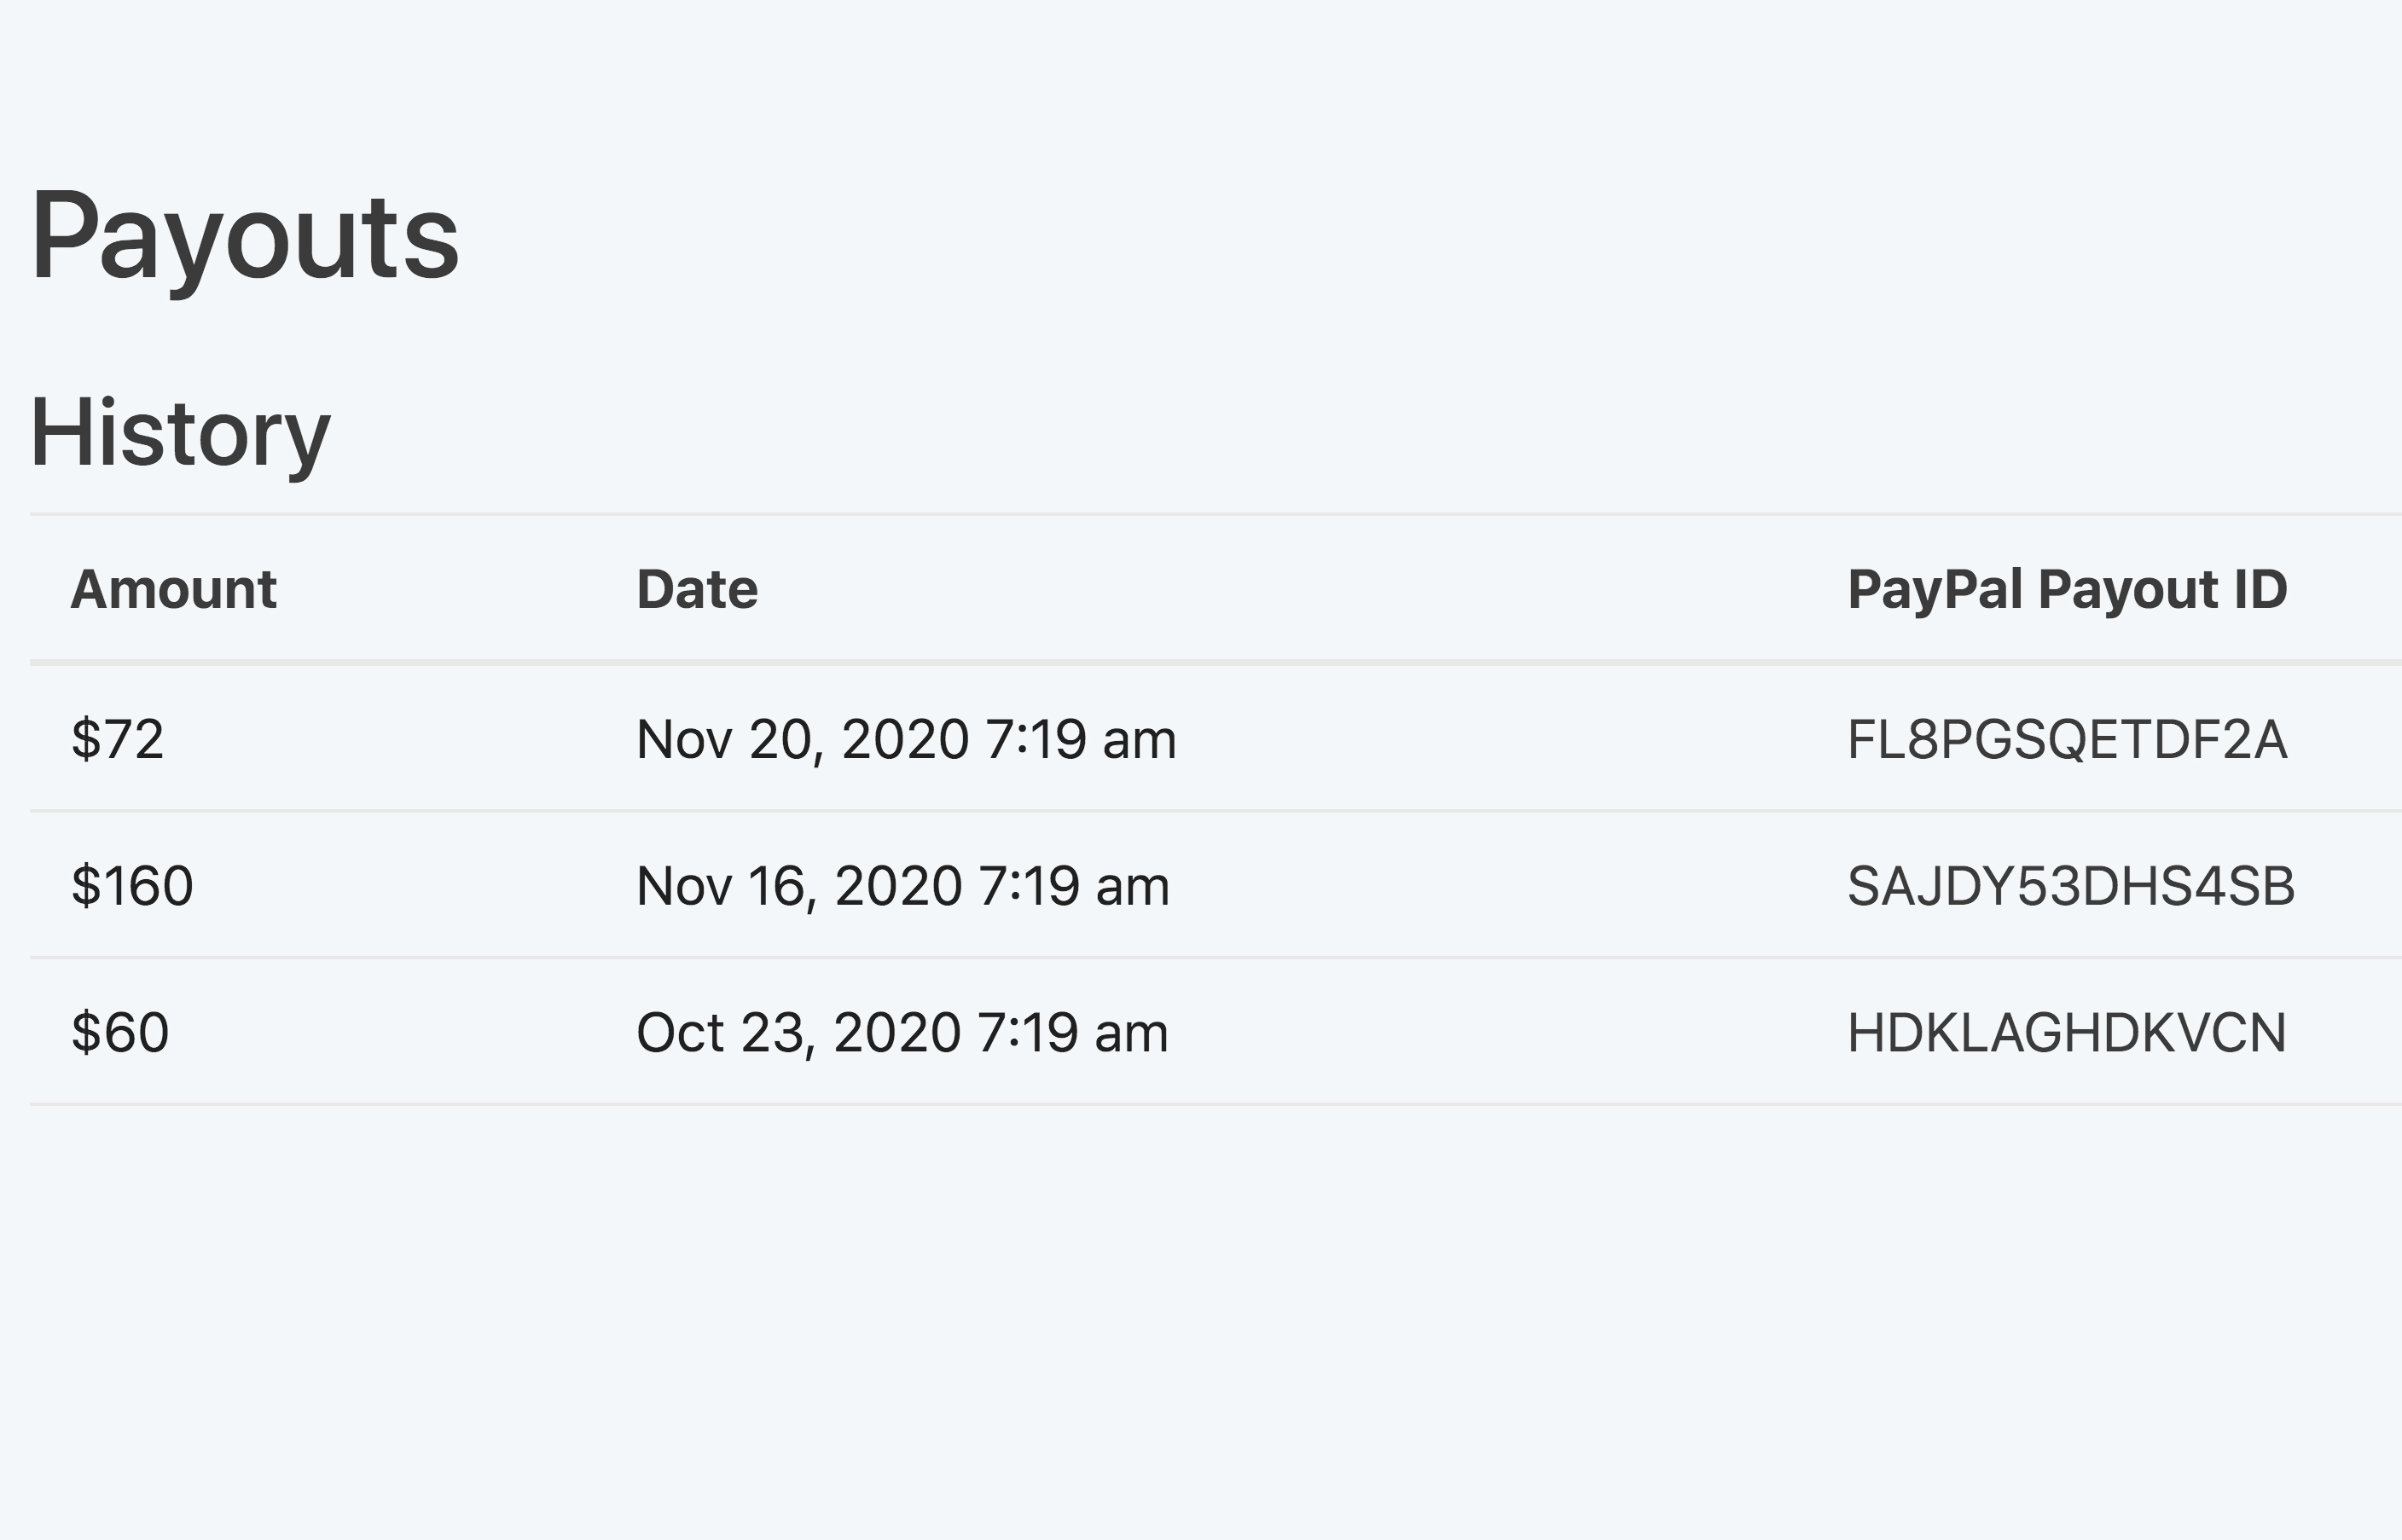The height and width of the screenshot is (1540, 2402).
Task: Click the year 2020 in the Nov 16 date
Action: point(899,886)
